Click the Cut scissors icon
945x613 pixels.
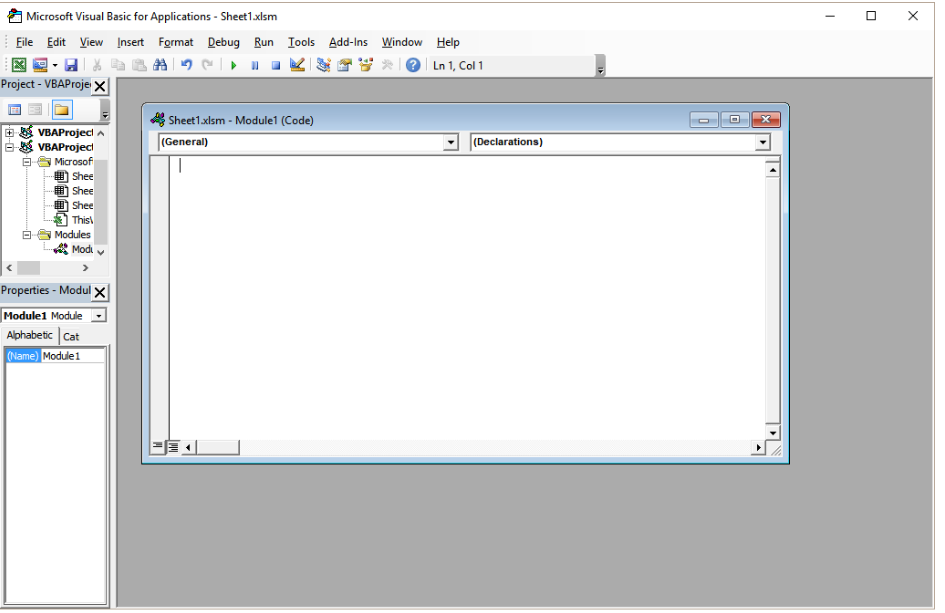[96, 65]
